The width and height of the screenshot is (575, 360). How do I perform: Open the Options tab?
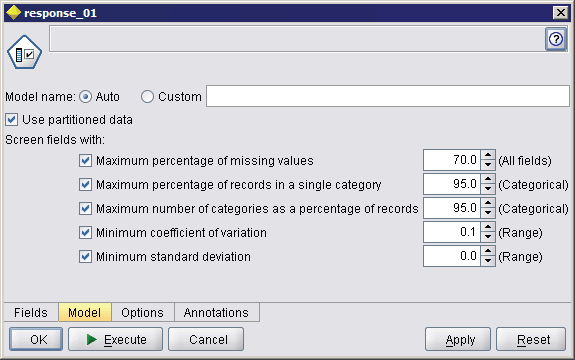143,312
